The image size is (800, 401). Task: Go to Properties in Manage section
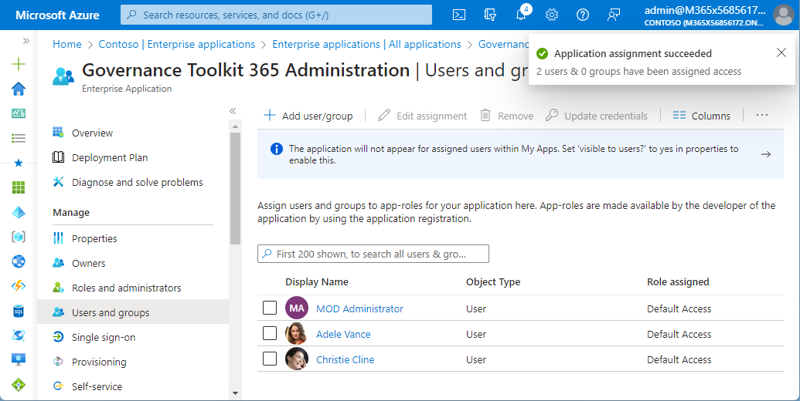click(x=94, y=238)
